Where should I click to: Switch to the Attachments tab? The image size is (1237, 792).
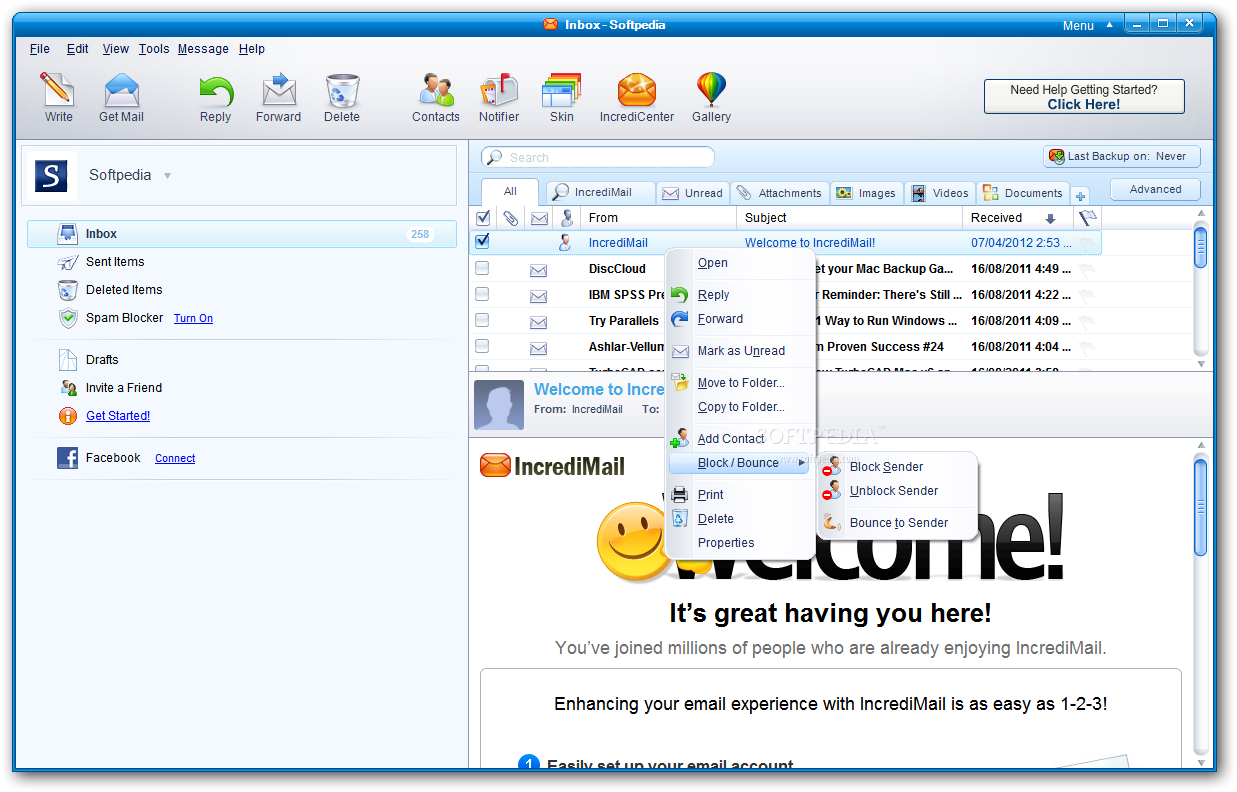pos(779,193)
